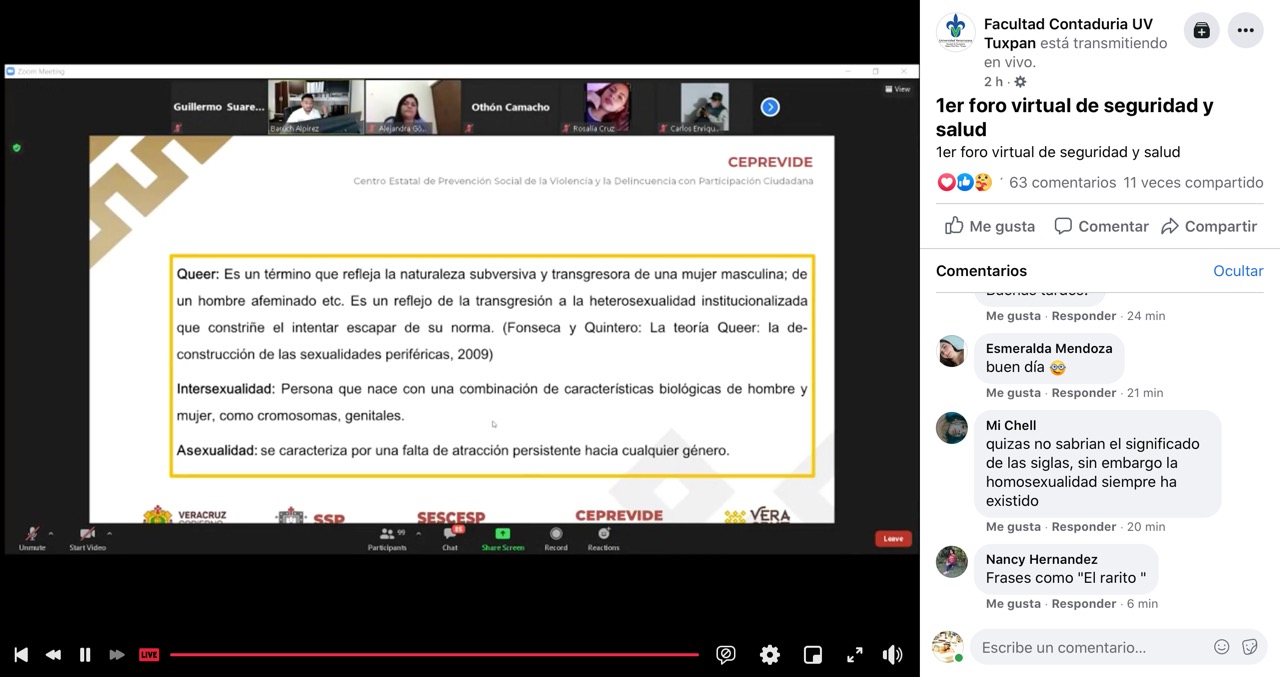The image size is (1280, 677).
Task: Click the red Zoom Leave button
Action: click(x=893, y=538)
